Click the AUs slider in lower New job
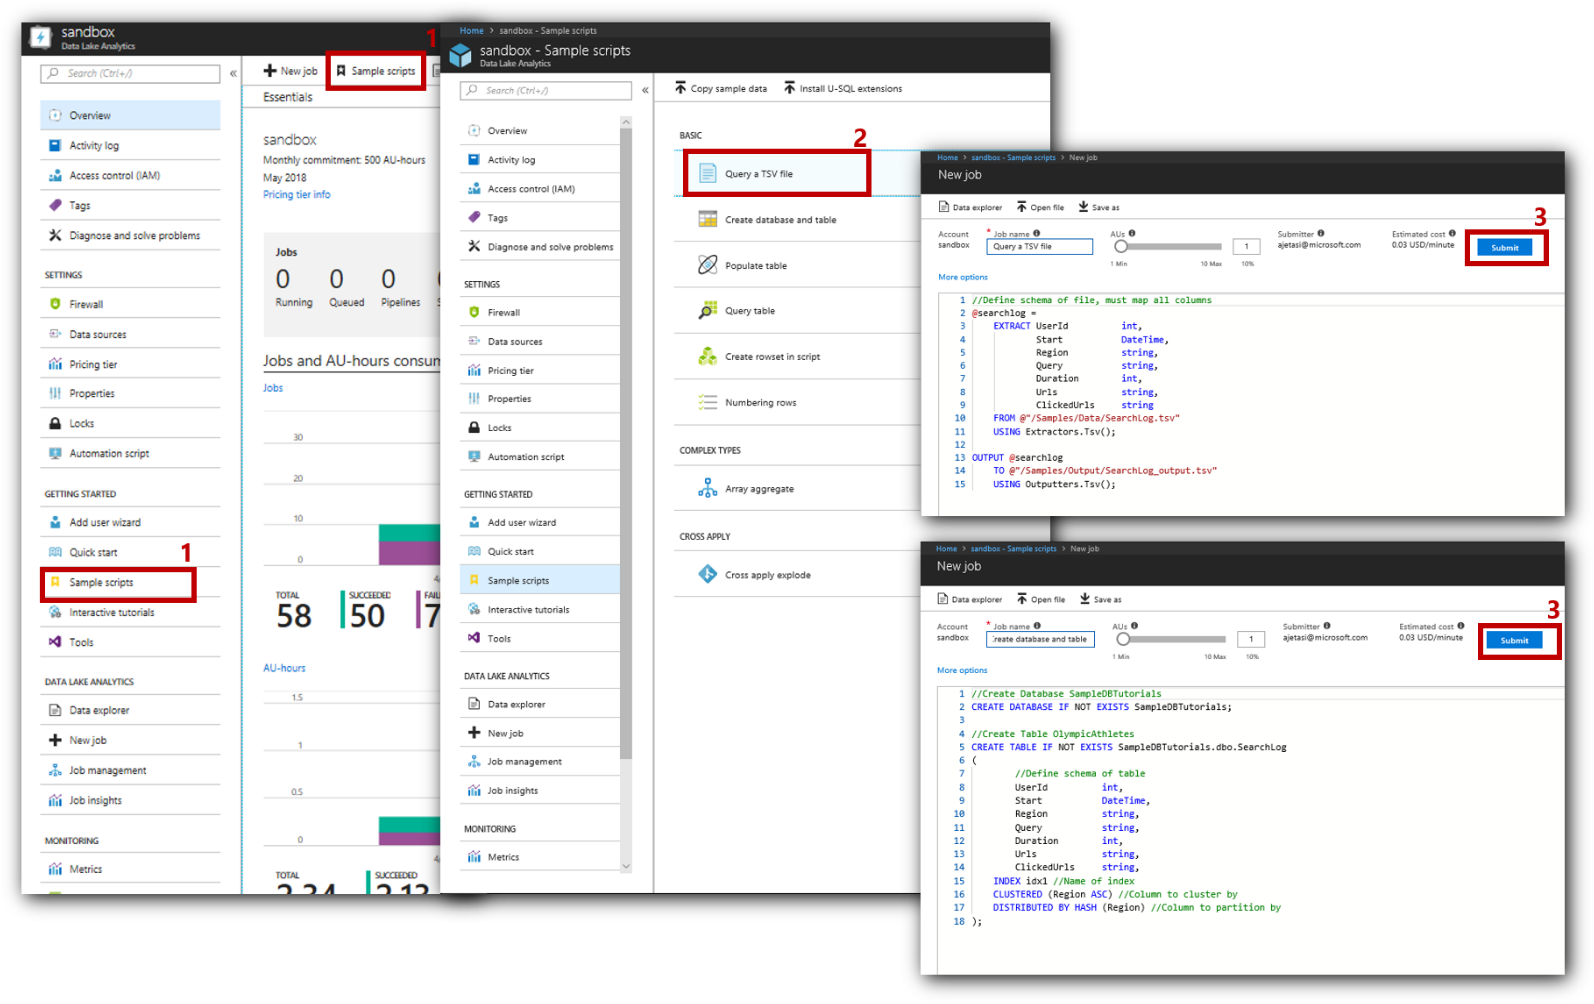The image size is (1594, 1004). (x=1171, y=639)
